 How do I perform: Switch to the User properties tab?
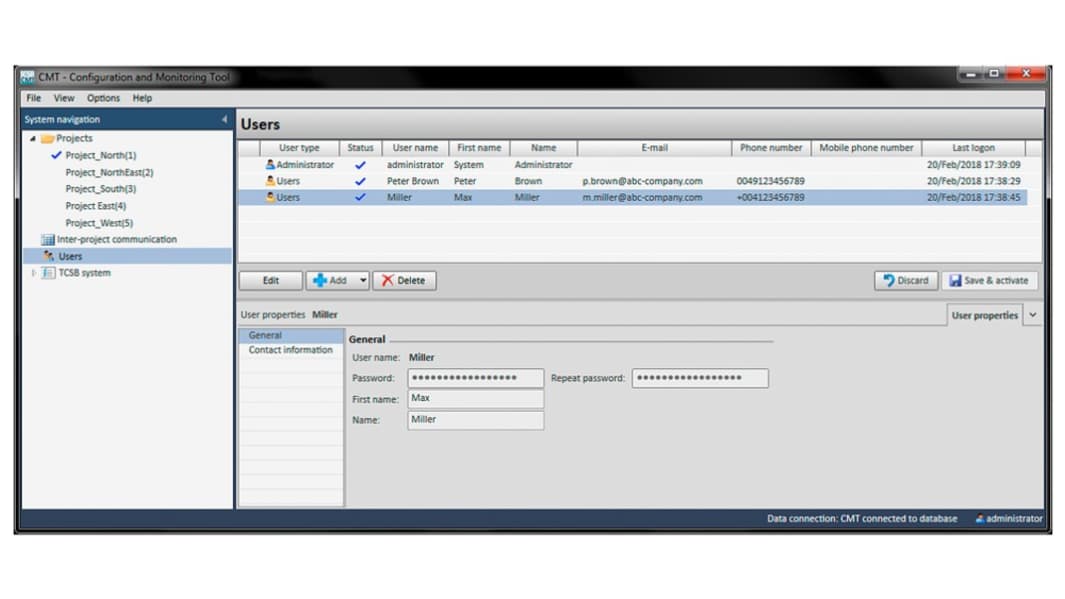pyautogui.click(x=984, y=315)
